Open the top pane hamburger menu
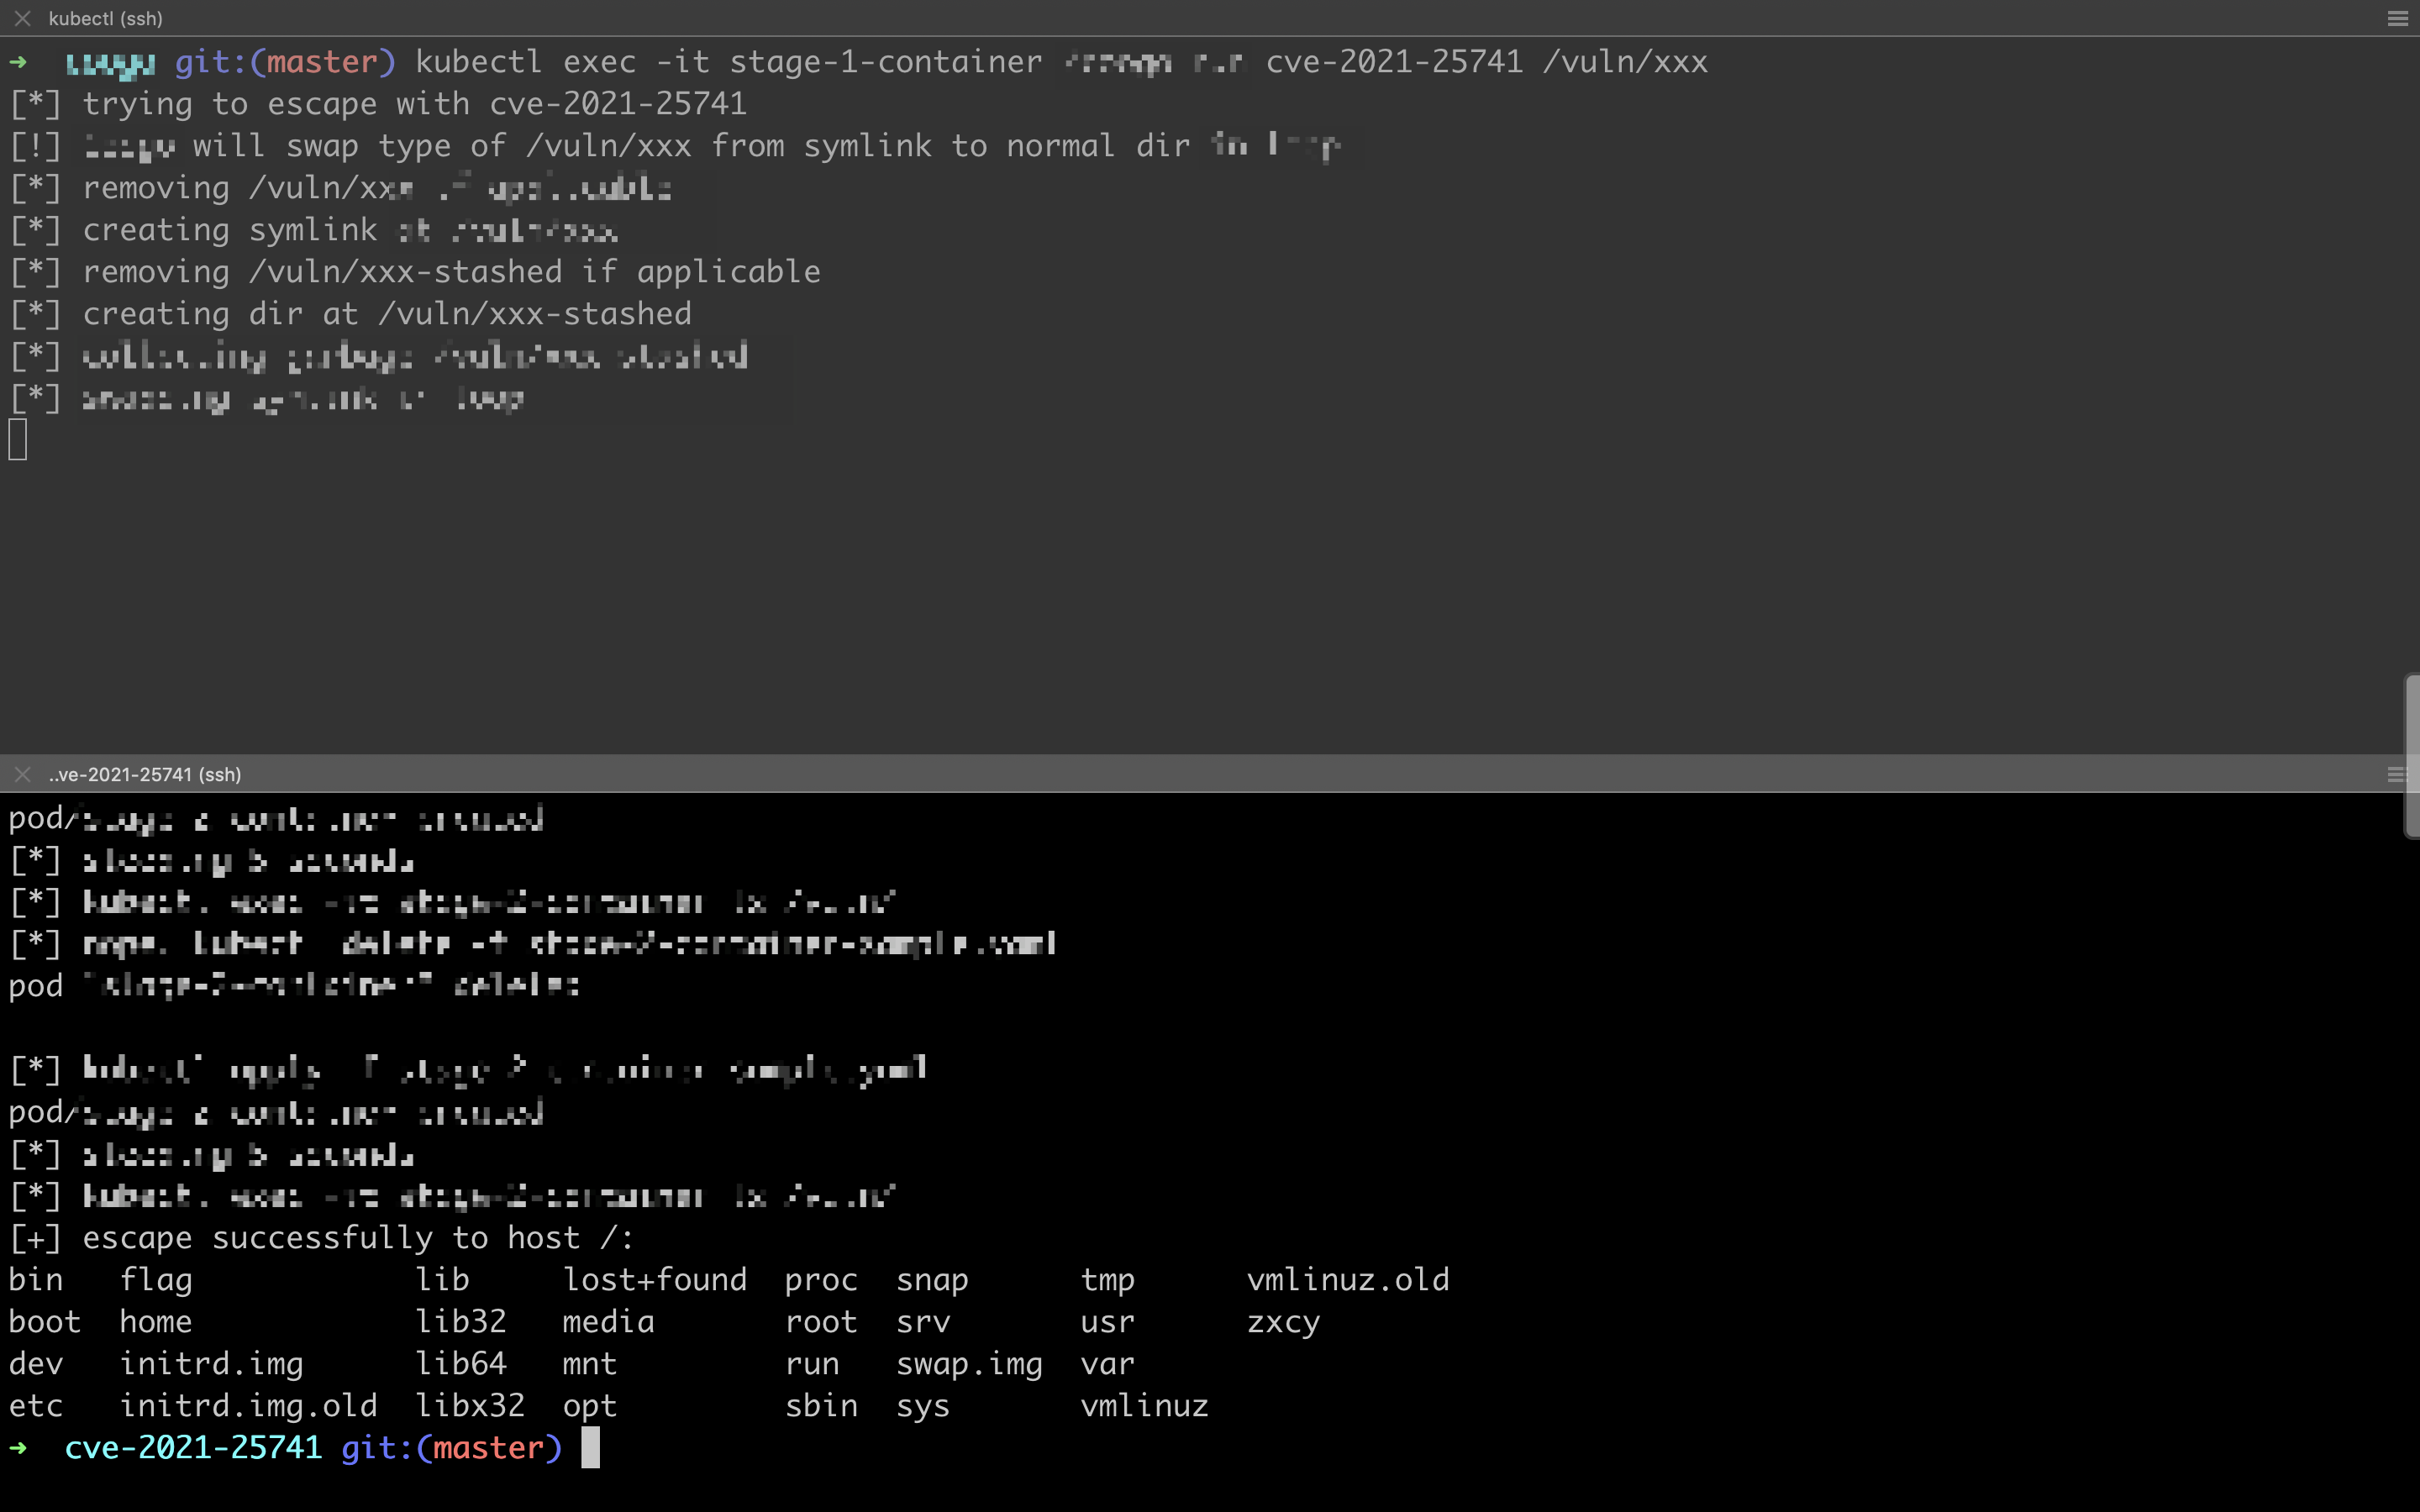The height and width of the screenshot is (1512, 2420). [2397, 18]
